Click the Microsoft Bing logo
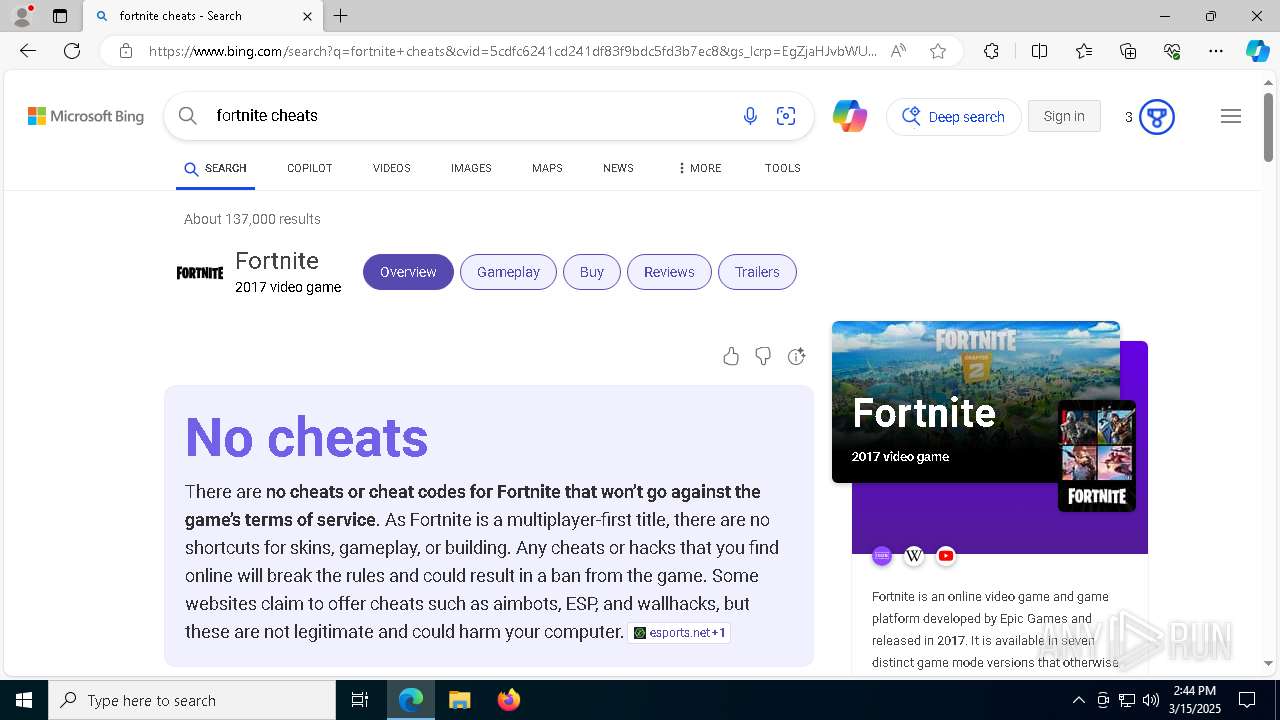This screenshot has height=720, width=1280. coord(86,116)
